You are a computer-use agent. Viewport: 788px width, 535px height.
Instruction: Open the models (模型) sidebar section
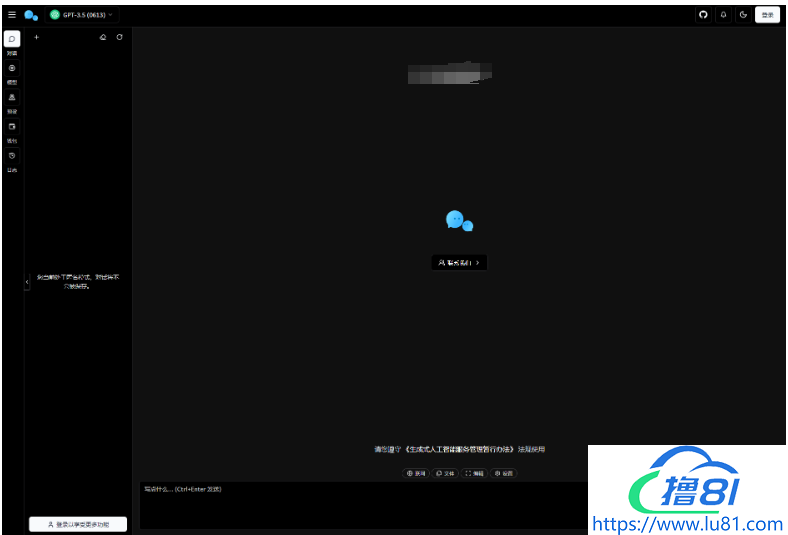point(12,69)
